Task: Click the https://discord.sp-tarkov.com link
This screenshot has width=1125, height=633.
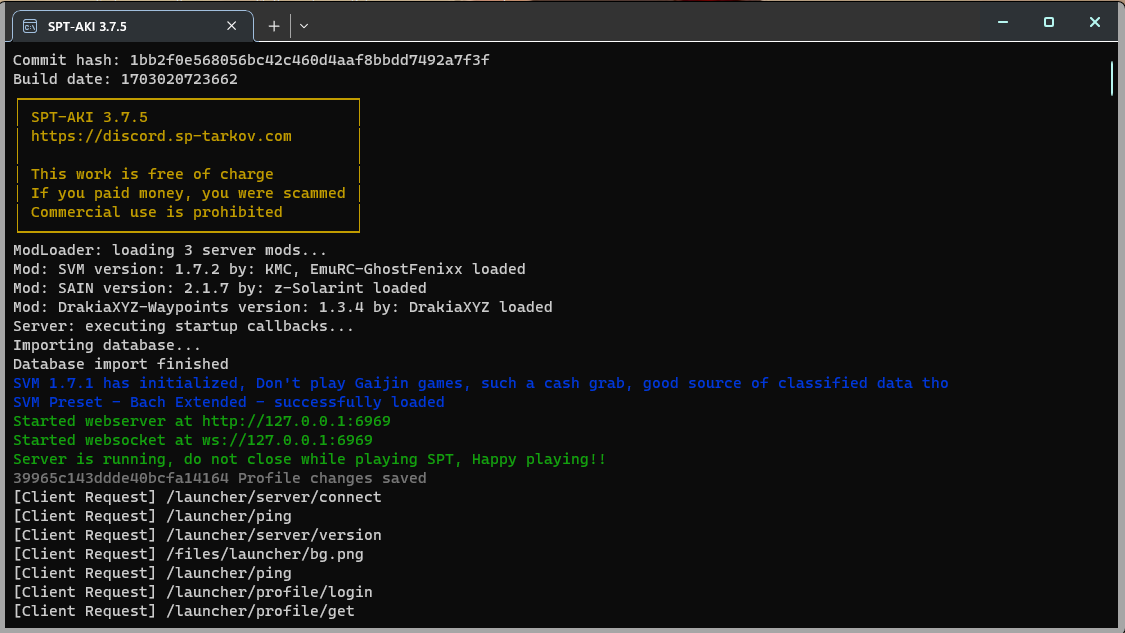Action: (x=161, y=136)
